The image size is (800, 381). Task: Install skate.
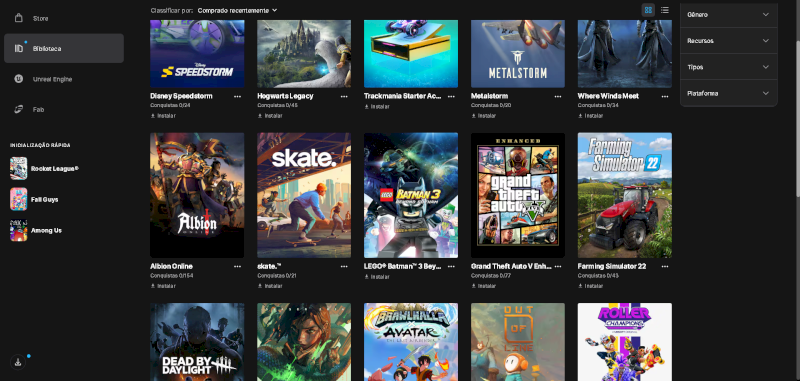270,286
